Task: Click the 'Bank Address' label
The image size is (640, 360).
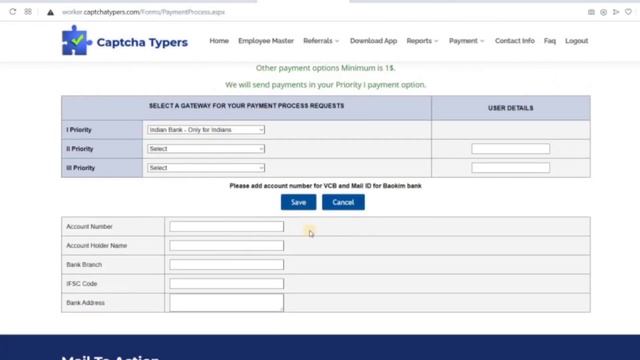Action: (85, 303)
